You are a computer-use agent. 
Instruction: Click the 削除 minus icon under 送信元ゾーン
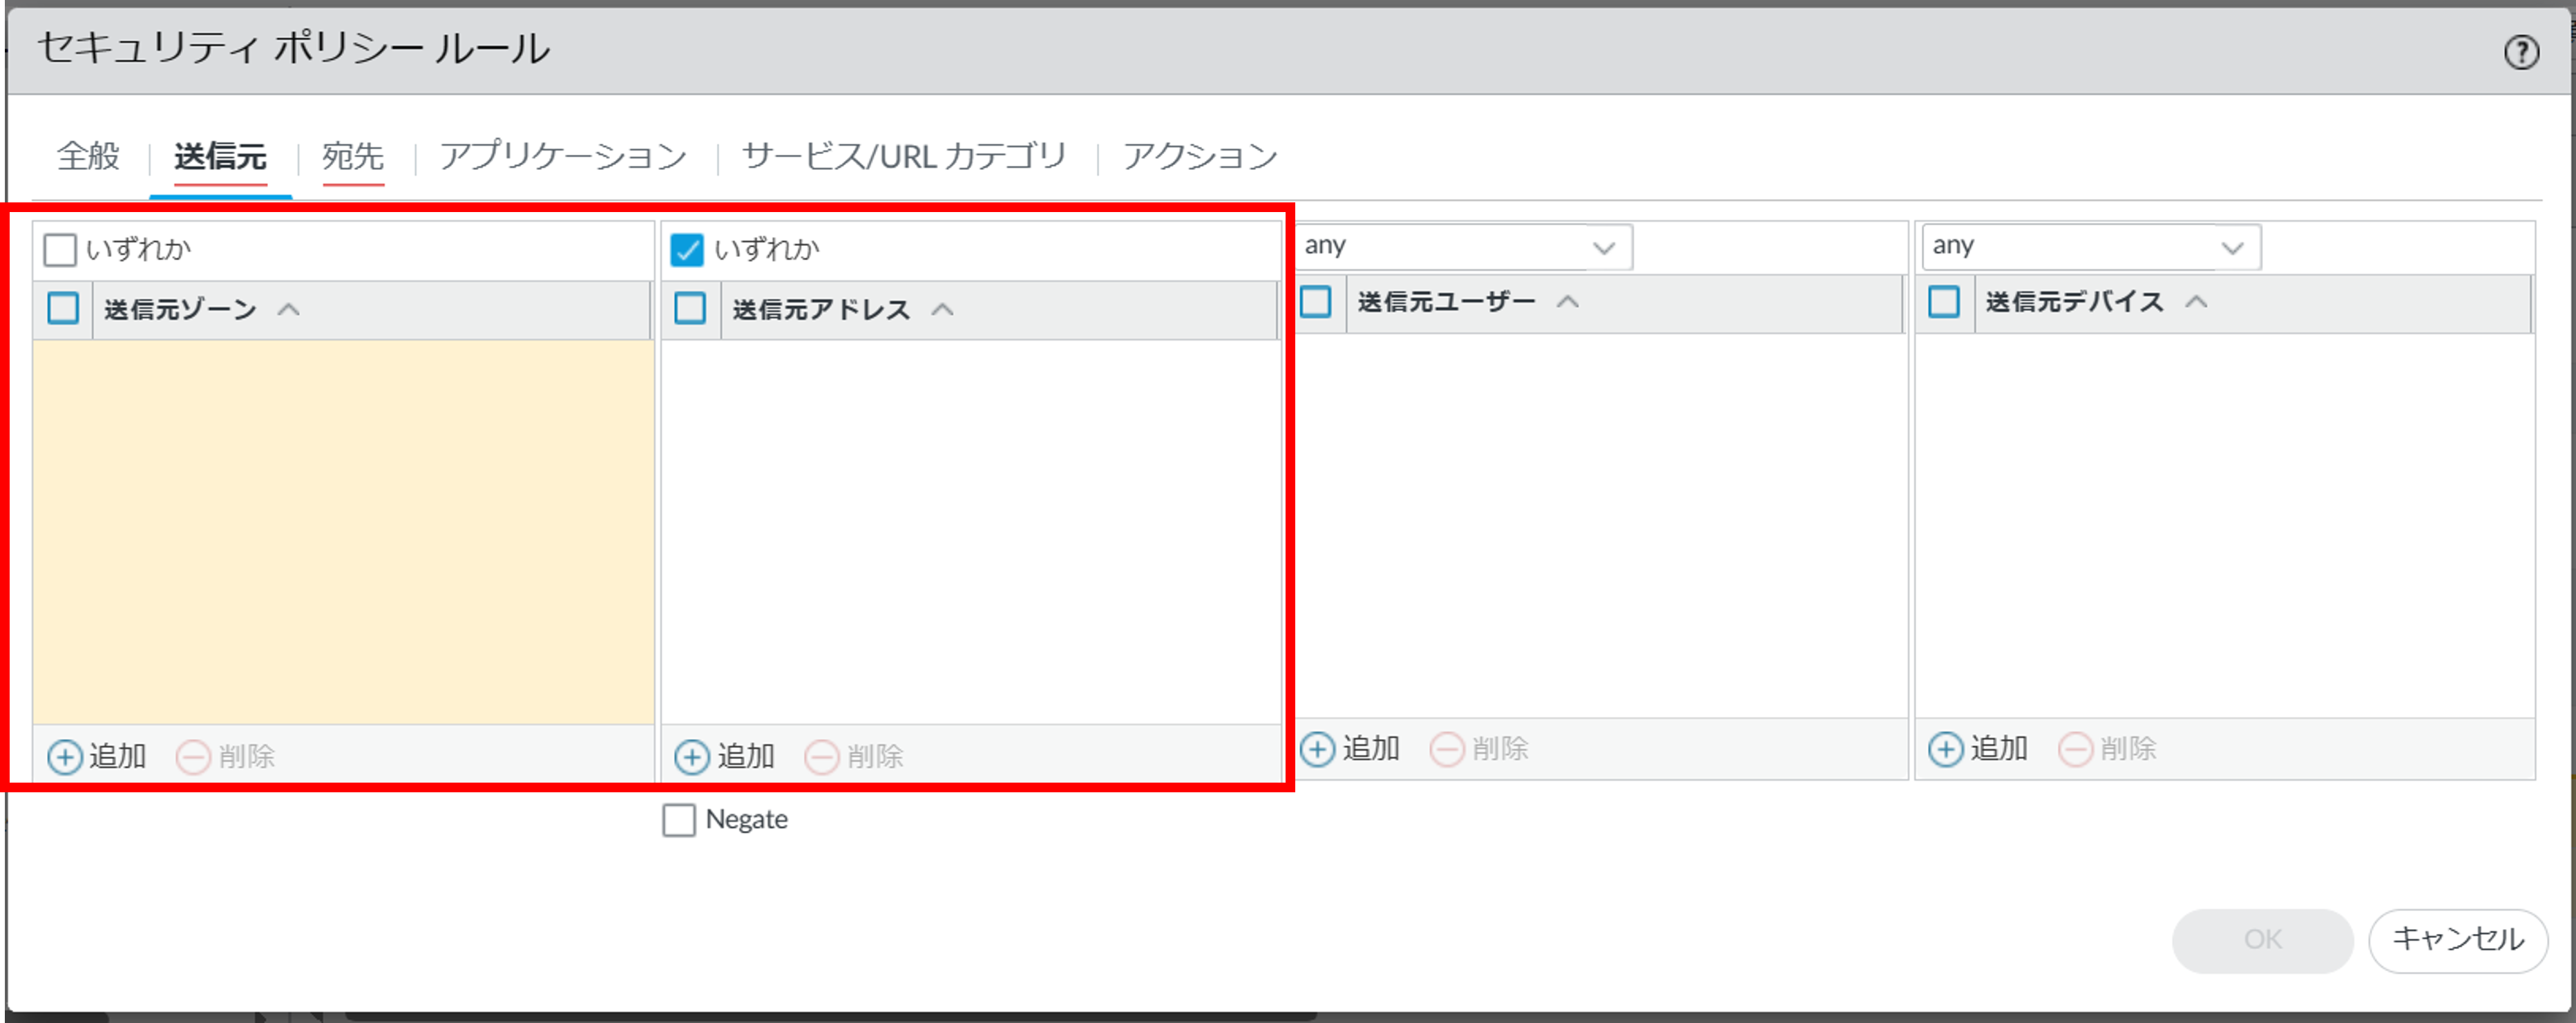(193, 756)
